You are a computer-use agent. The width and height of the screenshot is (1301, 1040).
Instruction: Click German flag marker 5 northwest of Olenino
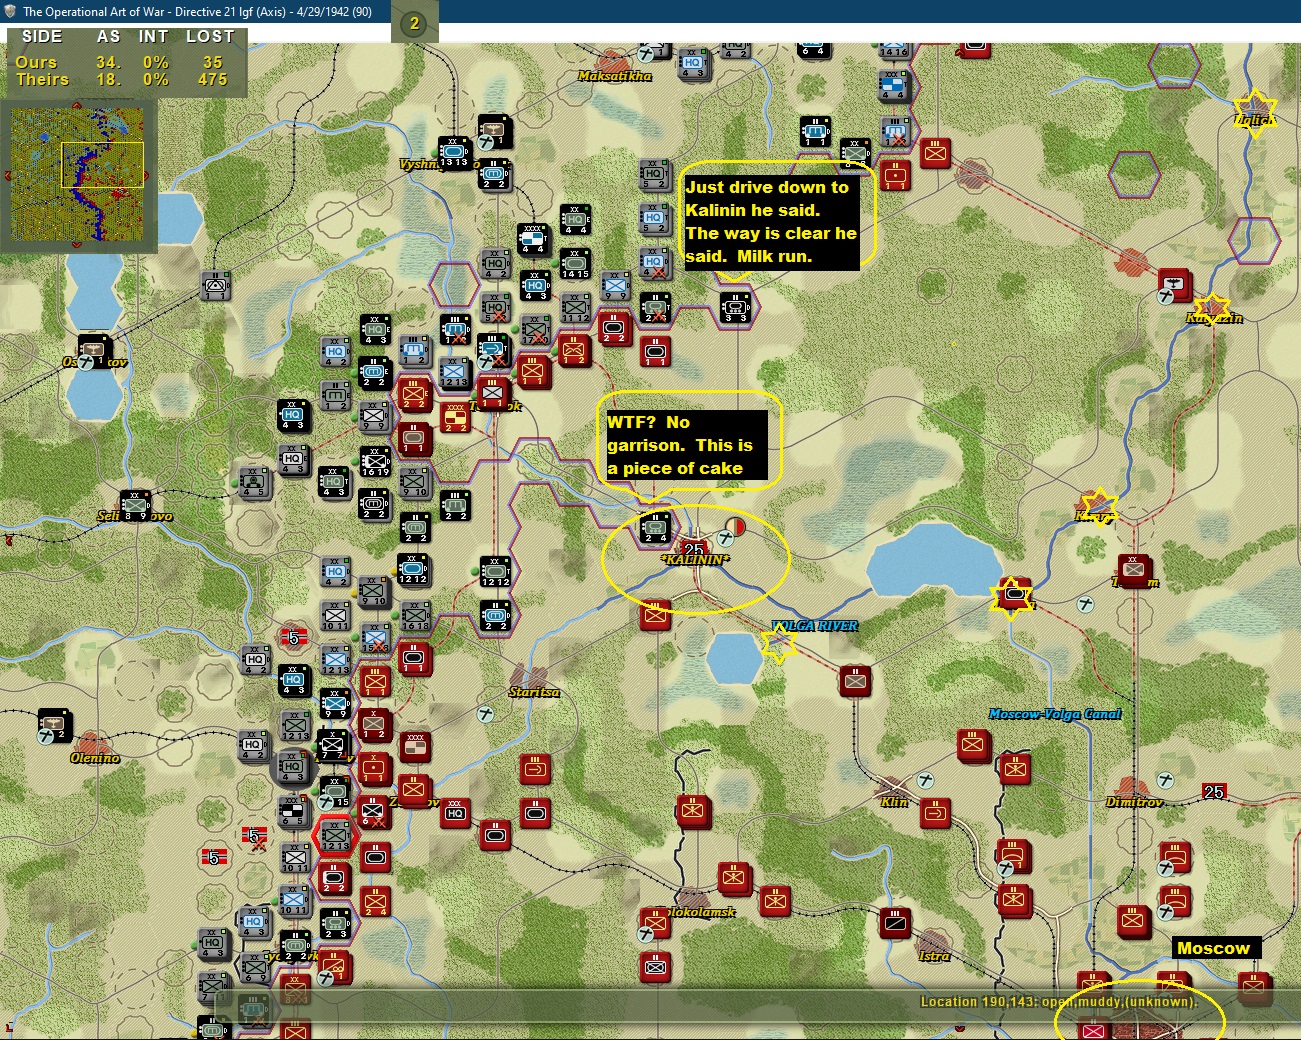click(x=293, y=637)
